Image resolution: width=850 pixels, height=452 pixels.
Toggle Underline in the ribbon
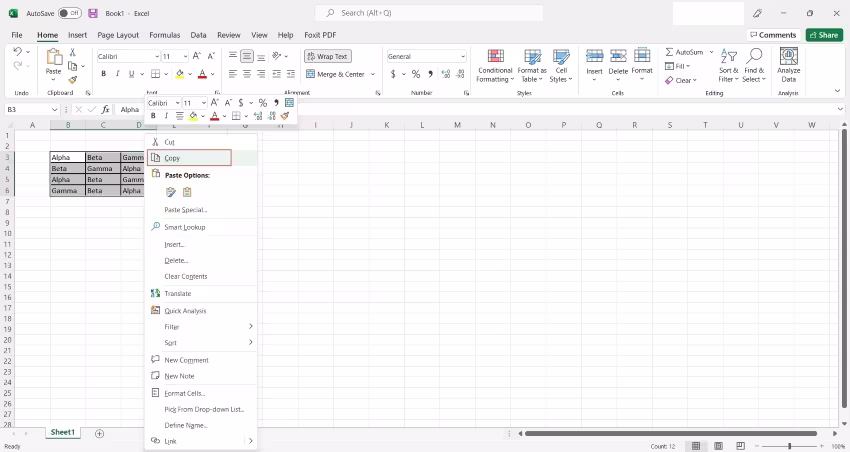(131, 74)
